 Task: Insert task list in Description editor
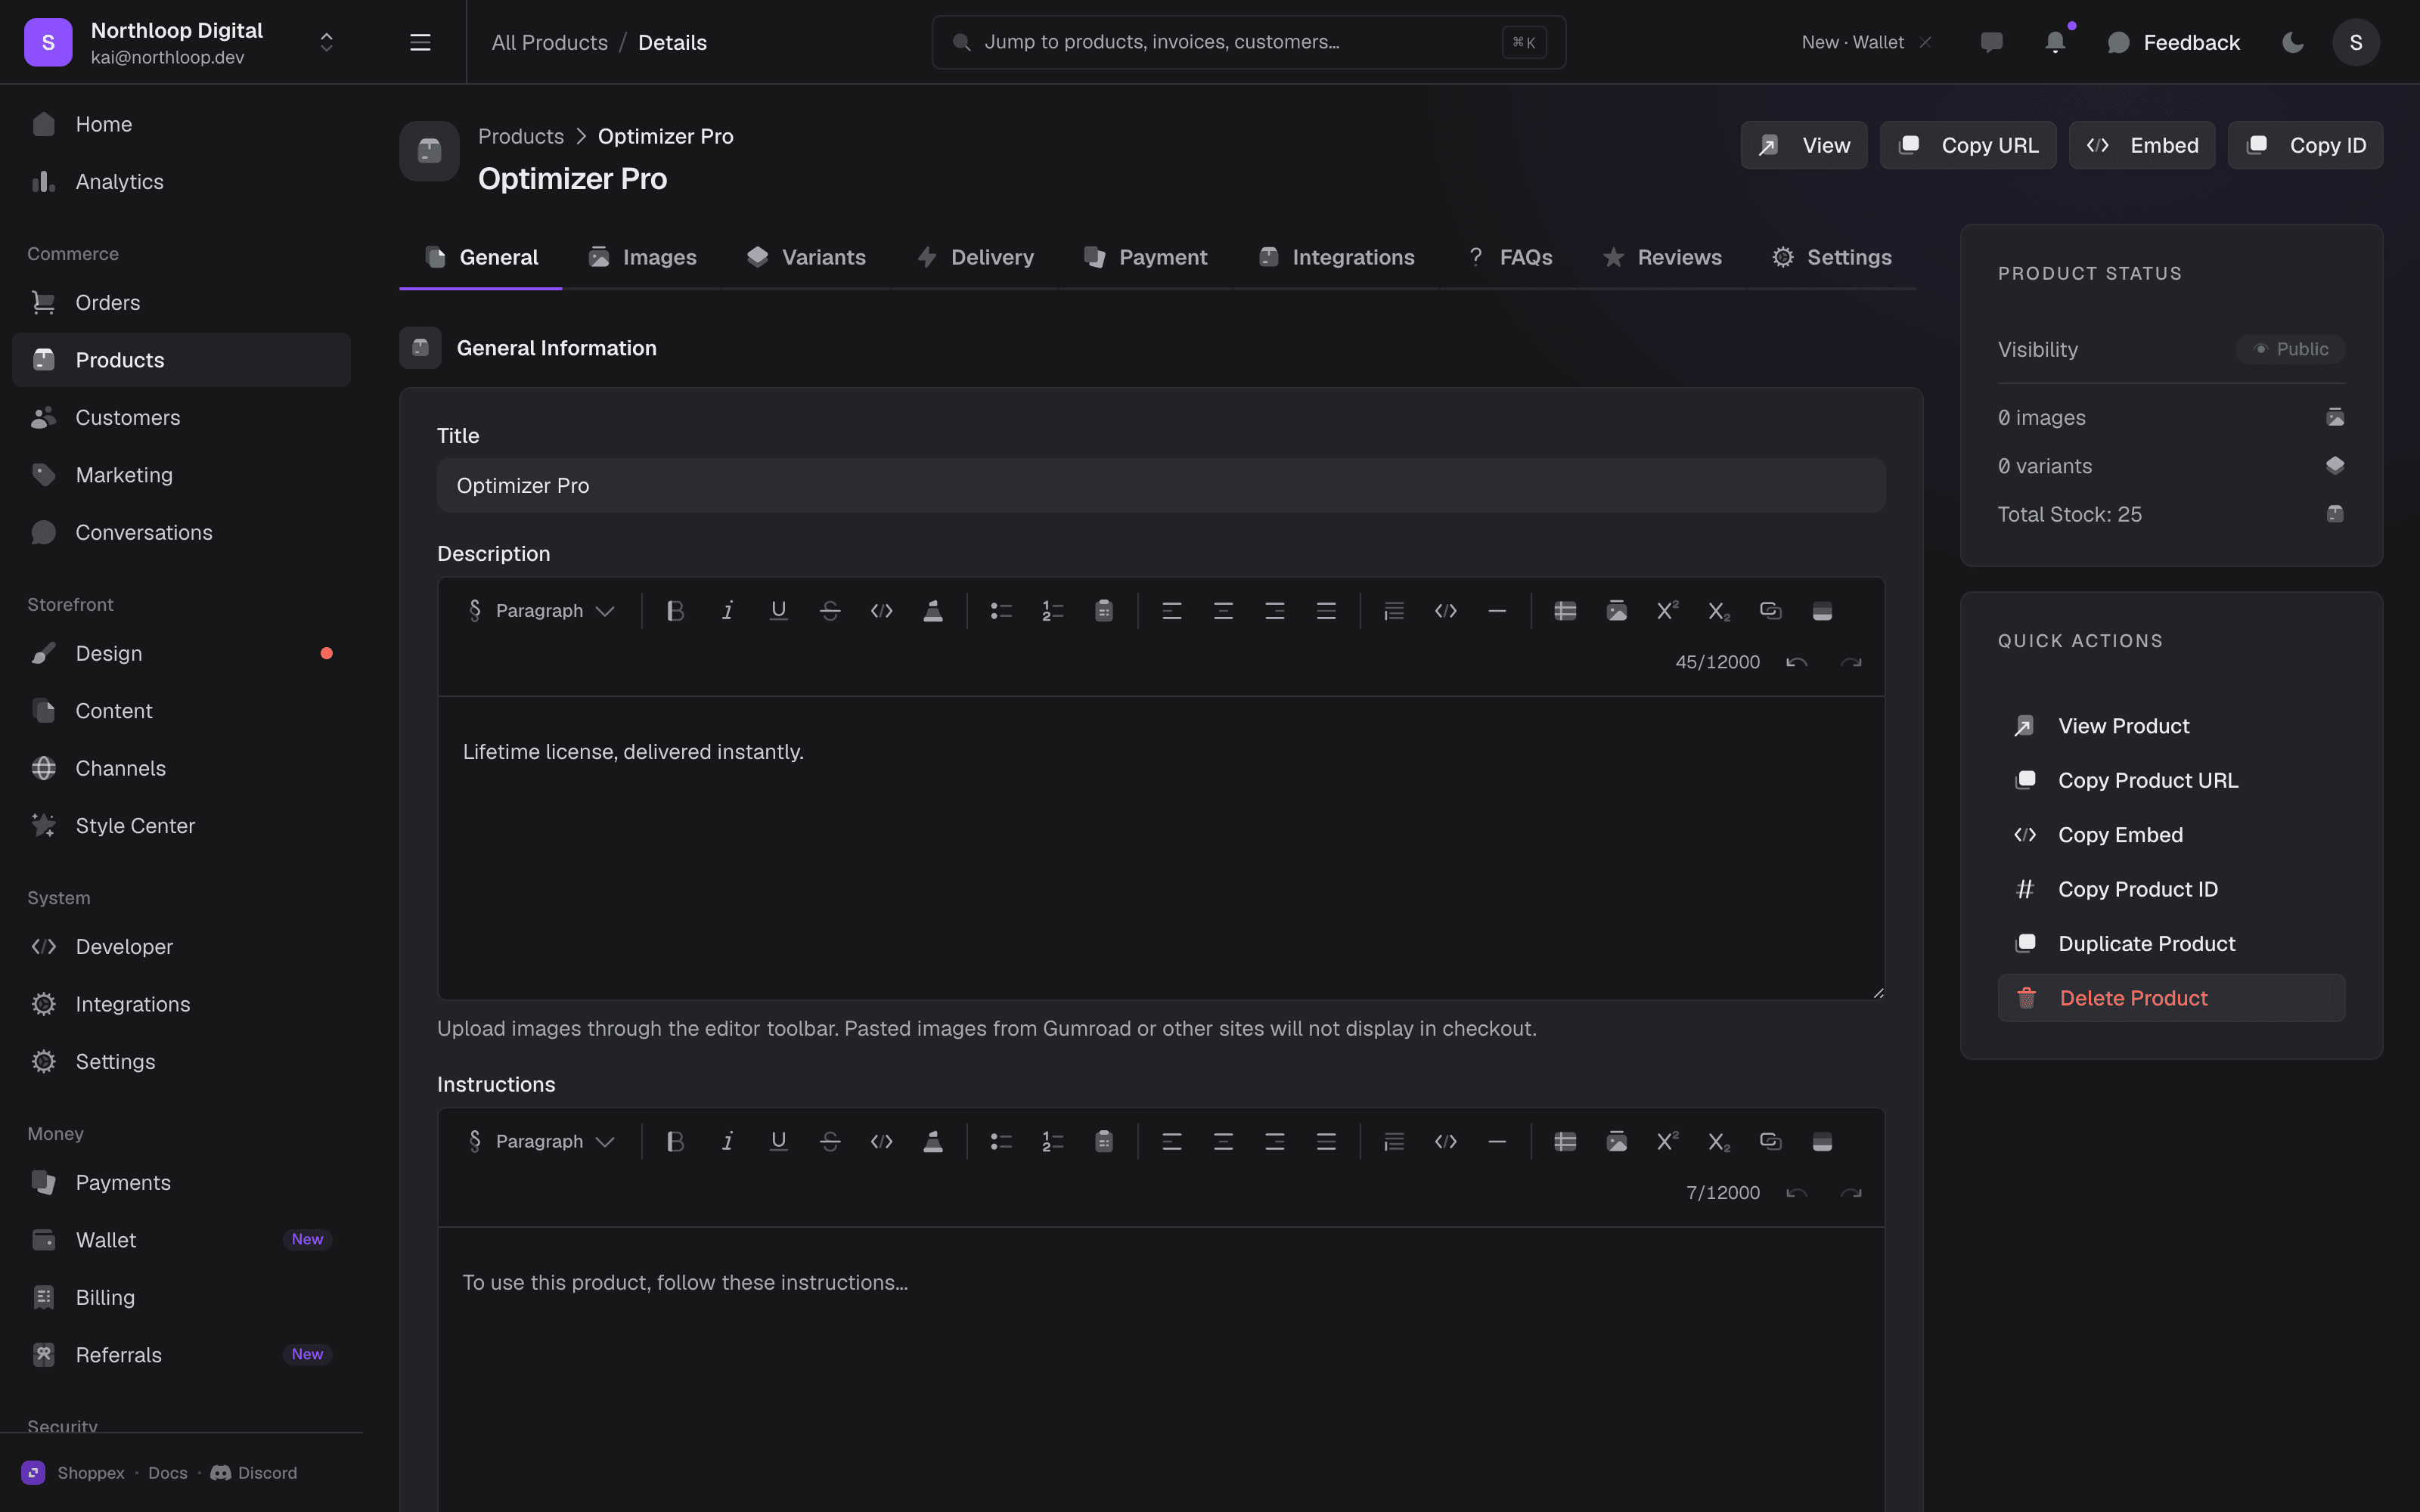(1104, 611)
